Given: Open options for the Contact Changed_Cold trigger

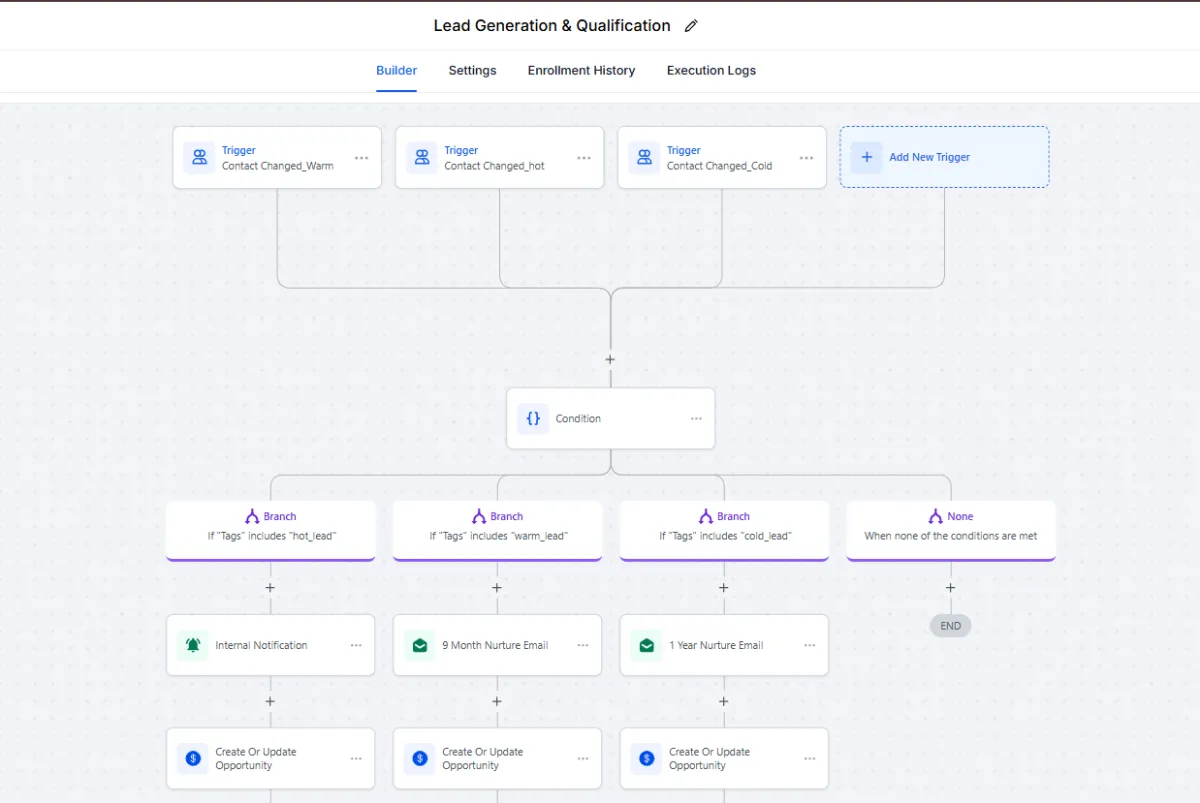Looking at the screenshot, I should click(806, 158).
